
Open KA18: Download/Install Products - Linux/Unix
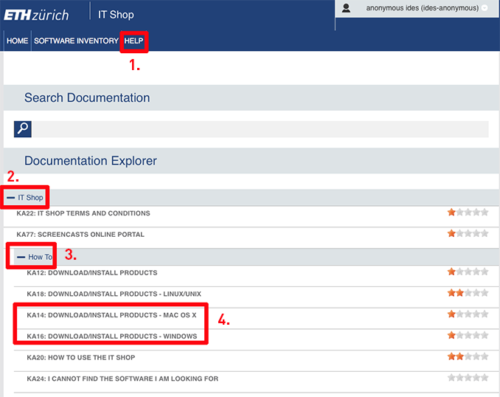coord(114,294)
